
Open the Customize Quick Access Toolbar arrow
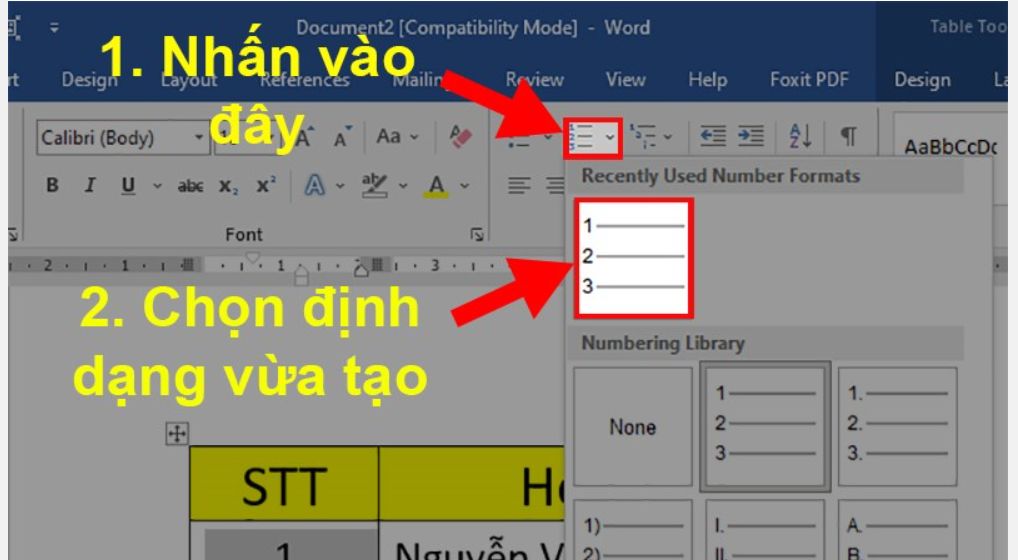(55, 27)
